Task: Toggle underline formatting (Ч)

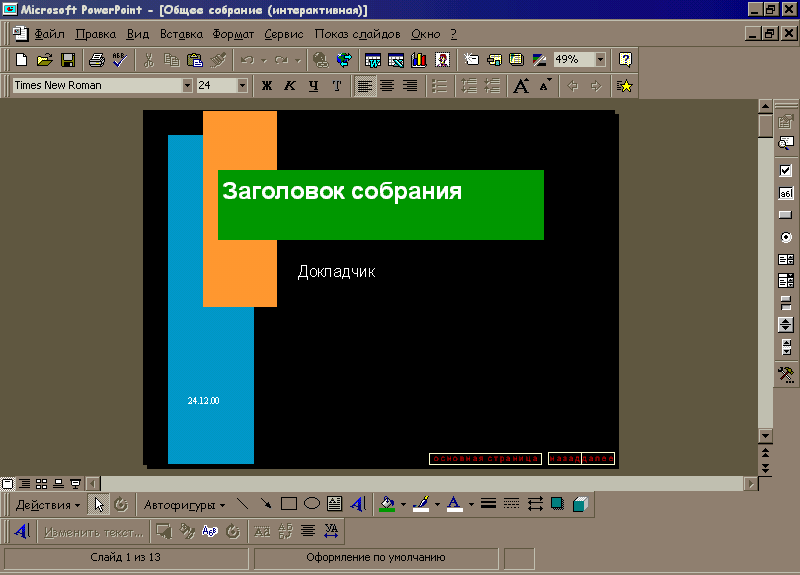Action: (313, 86)
